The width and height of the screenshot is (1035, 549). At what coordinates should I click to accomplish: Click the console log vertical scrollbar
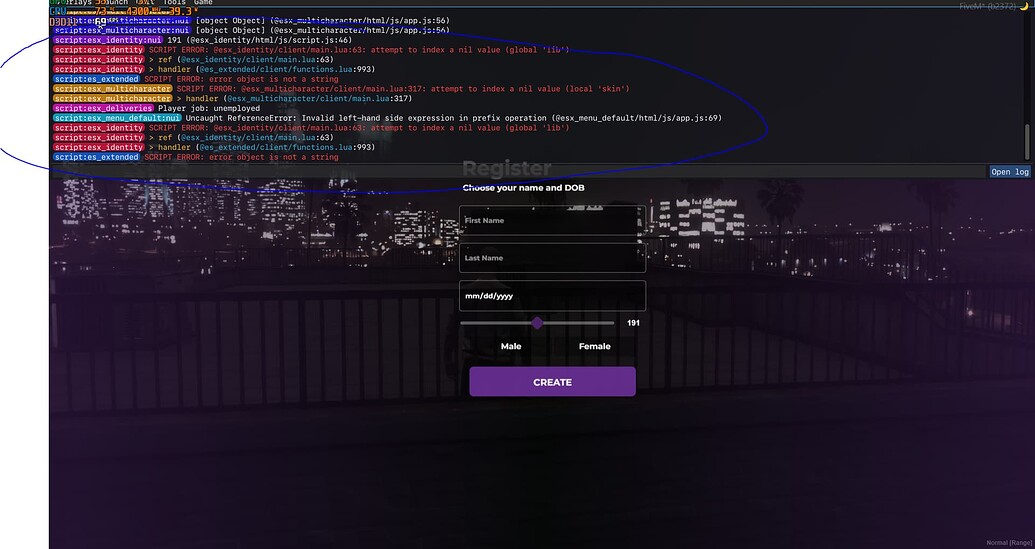(1026, 142)
